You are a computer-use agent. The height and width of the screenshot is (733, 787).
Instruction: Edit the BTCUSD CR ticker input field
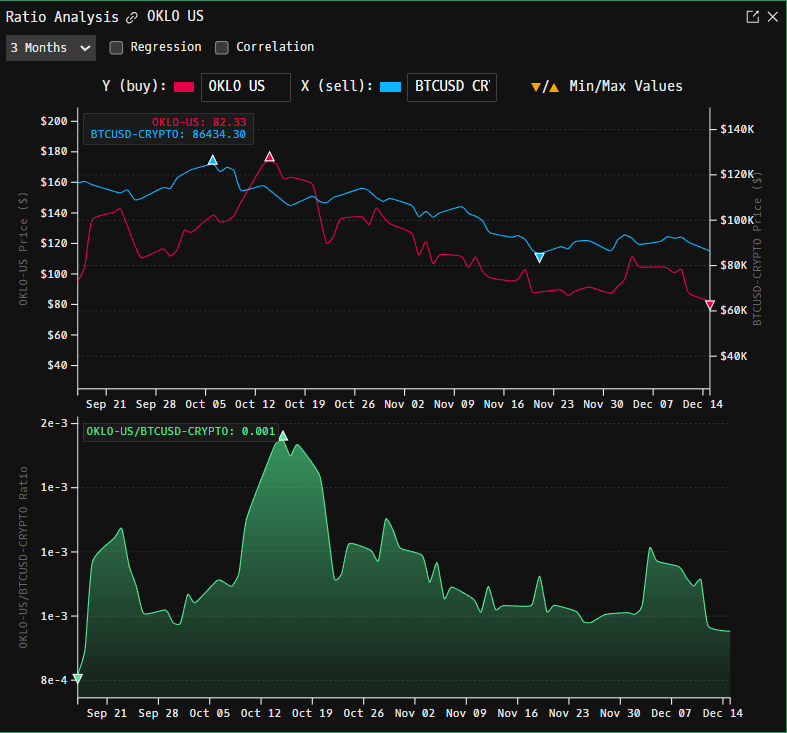(x=452, y=87)
